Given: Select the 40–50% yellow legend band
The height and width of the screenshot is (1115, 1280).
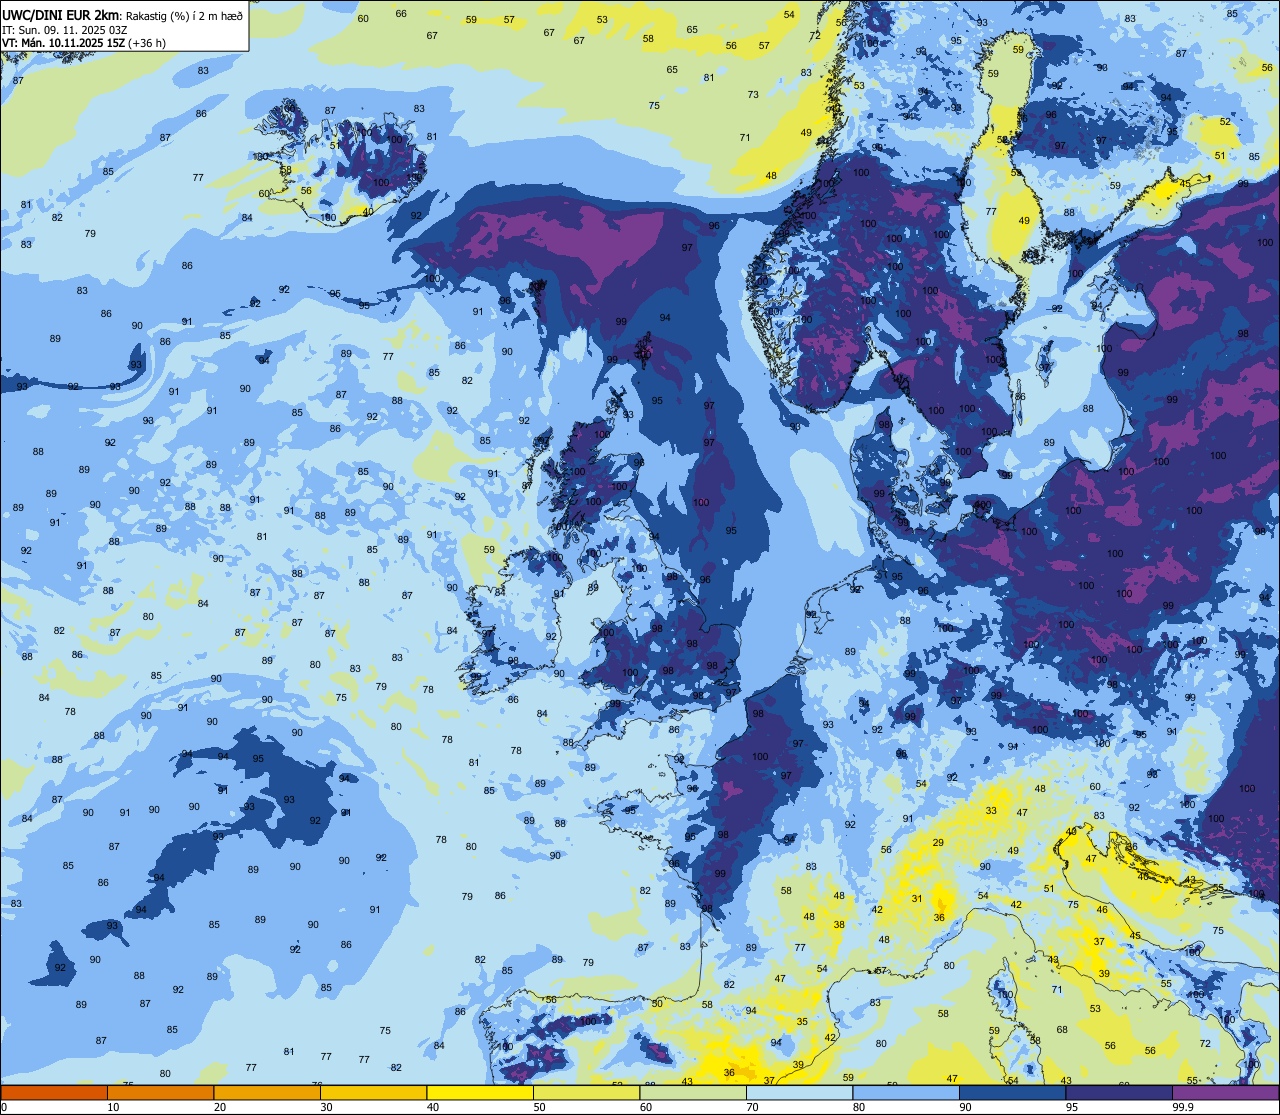Looking at the screenshot, I should (480, 1093).
